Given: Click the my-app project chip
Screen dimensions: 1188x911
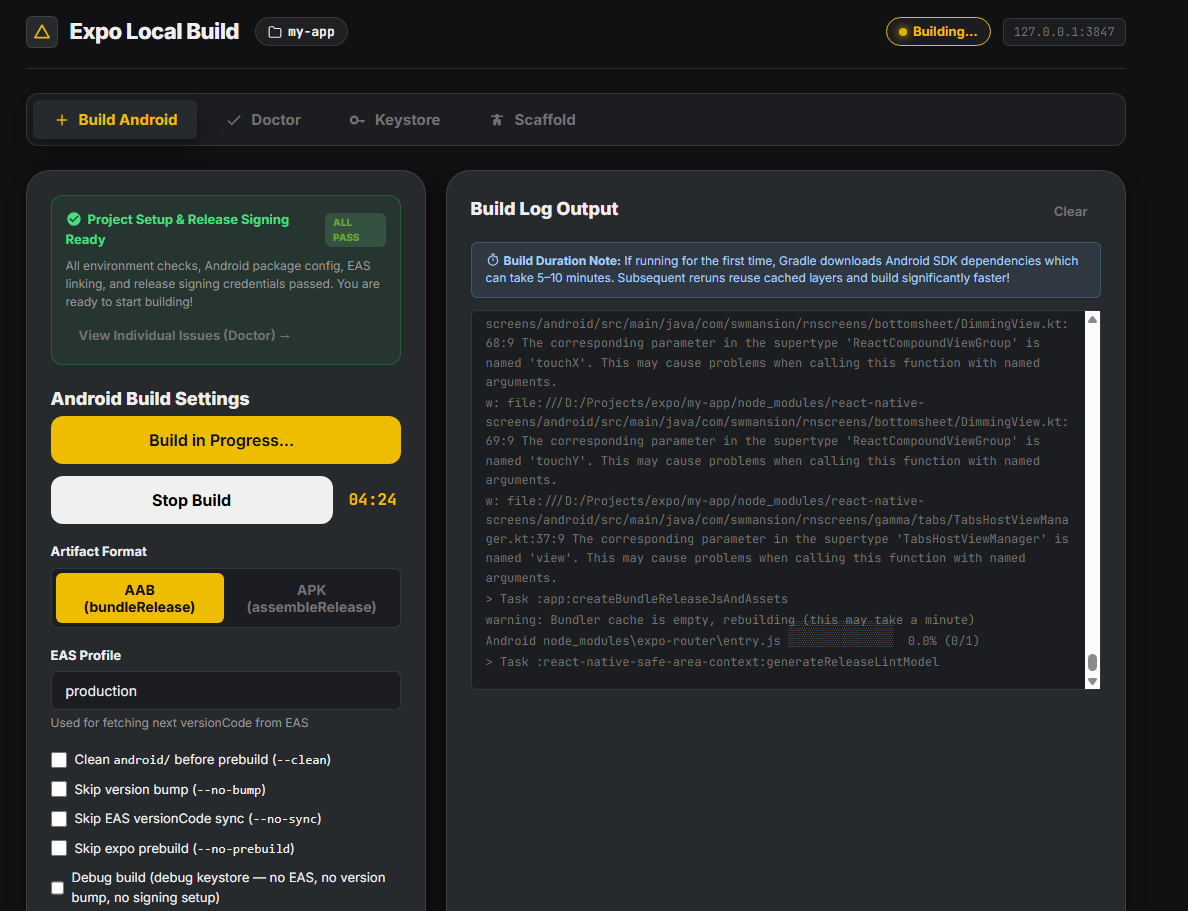Looking at the screenshot, I should tap(302, 32).
